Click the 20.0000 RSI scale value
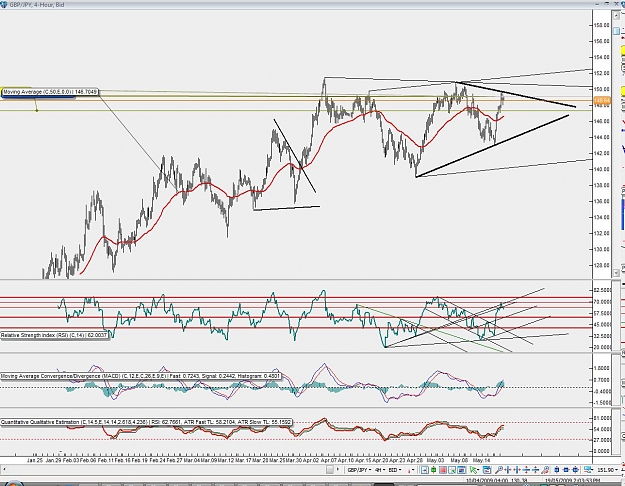Image resolution: width=625 pixels, height=486 pixels. click(x=602, y=347)
